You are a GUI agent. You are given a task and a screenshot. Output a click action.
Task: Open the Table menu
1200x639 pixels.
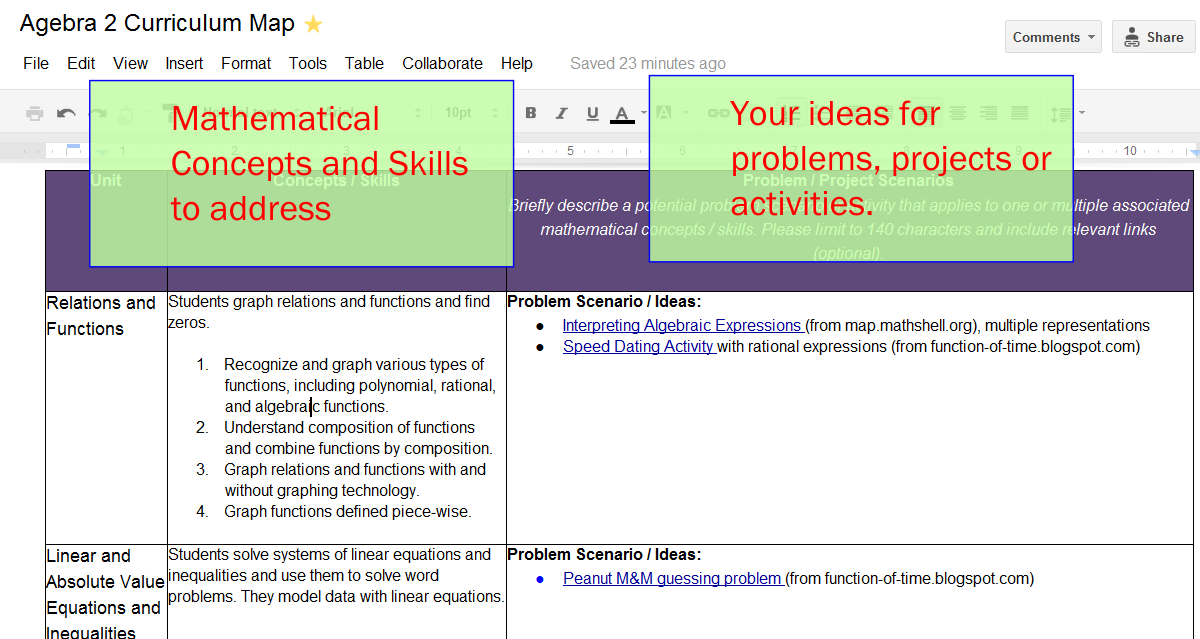364,63
